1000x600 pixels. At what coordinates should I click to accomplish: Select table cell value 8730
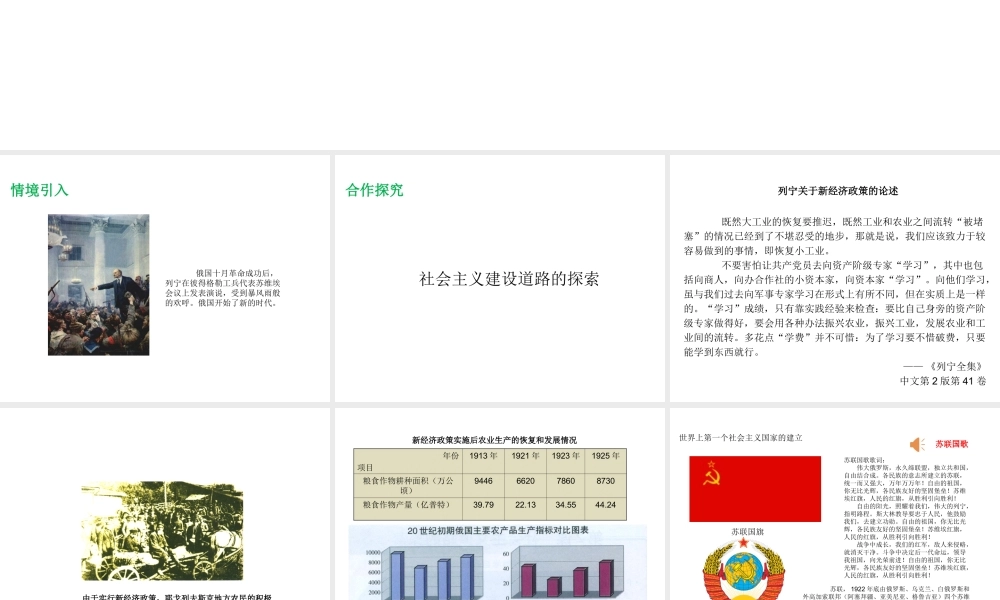(x=605, y=481)
